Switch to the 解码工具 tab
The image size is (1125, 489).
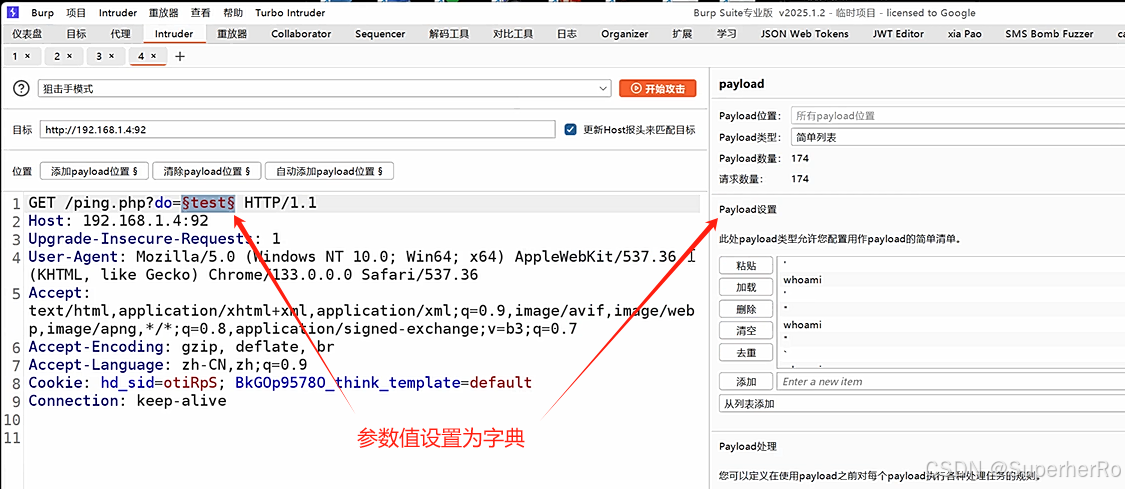[x=449, y=34]
